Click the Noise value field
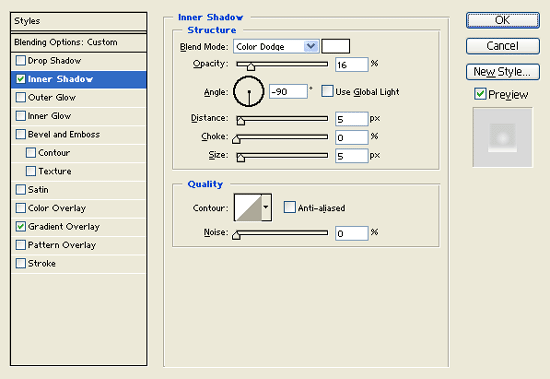This screenshot has width=550, height=379. [x=351, y=233]
